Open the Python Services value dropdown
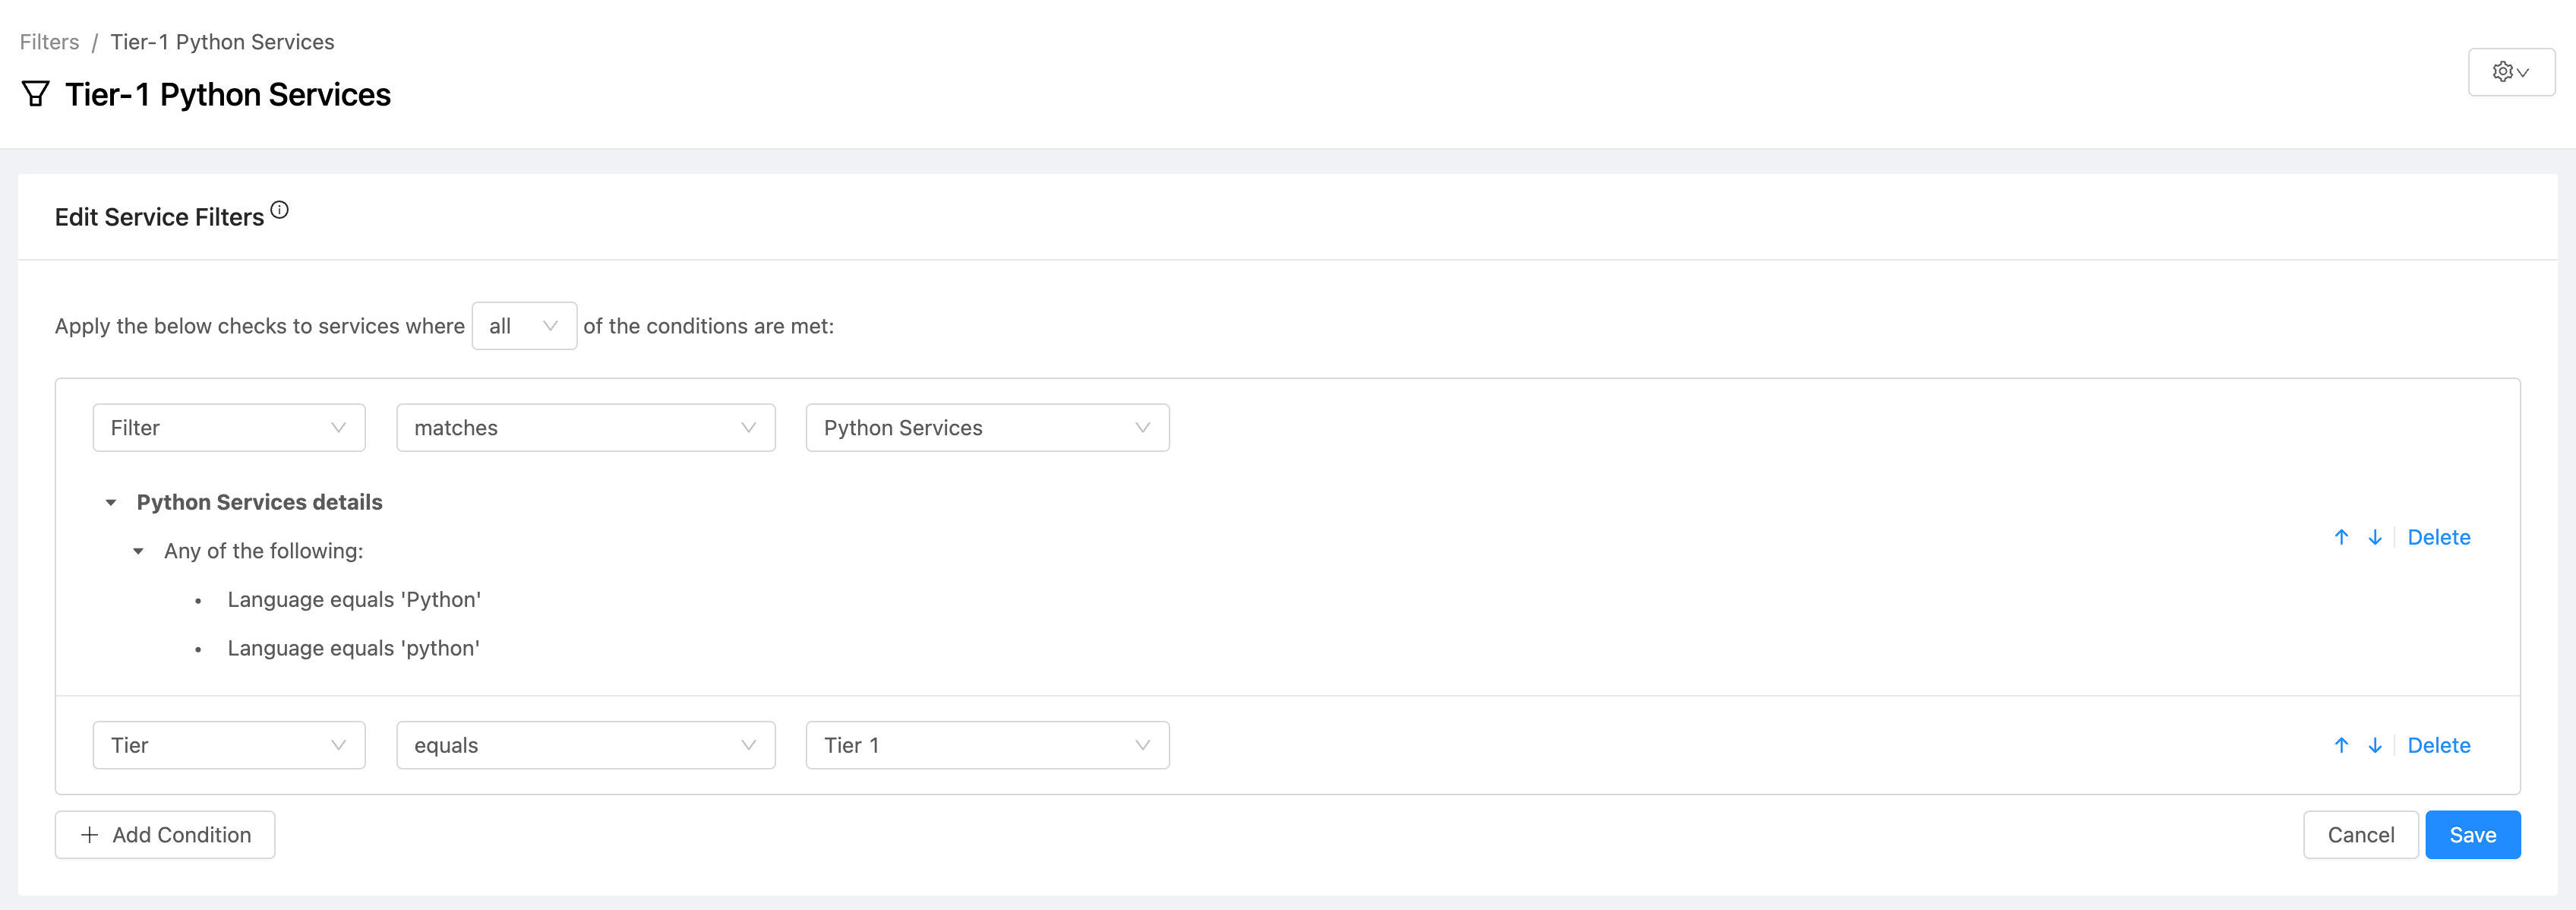 point(987,428)
